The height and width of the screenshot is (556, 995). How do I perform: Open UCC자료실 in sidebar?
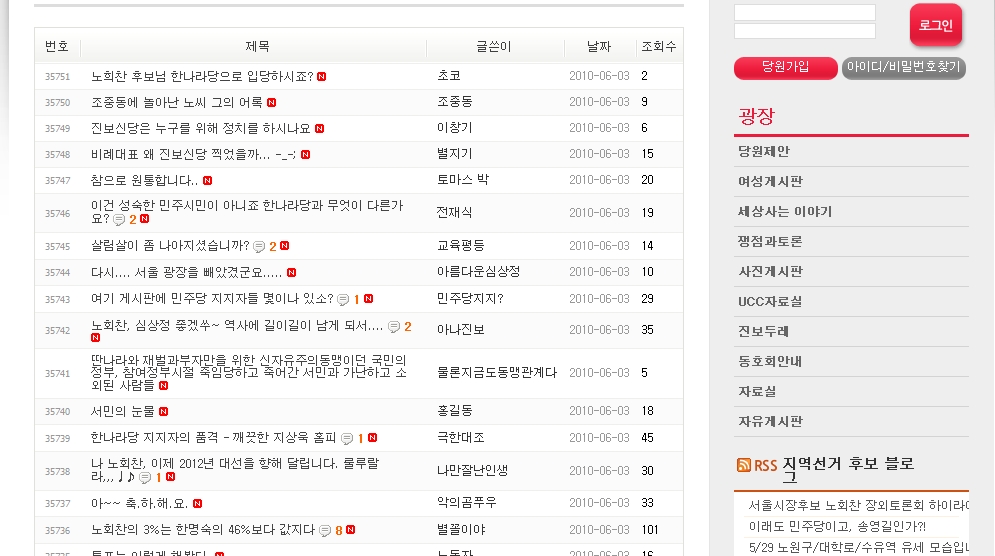(x=770, y=301)
